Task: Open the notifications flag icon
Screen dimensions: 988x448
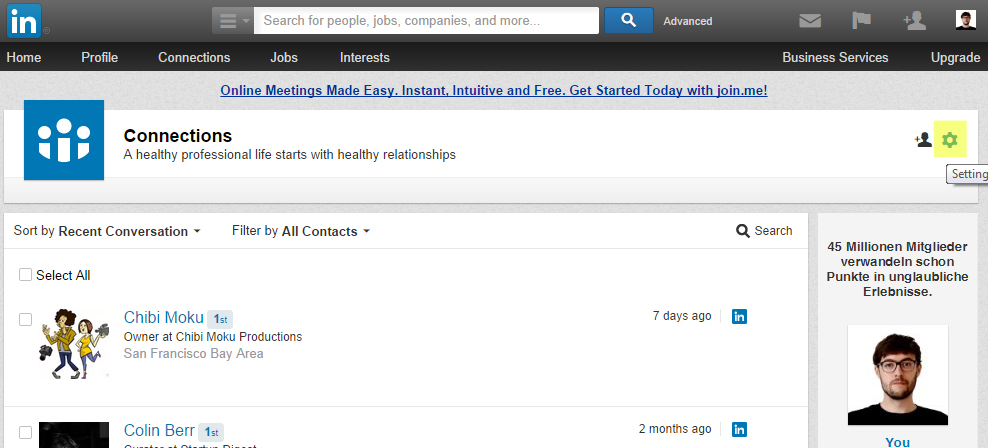Action: pyautogui.click(x=861, y=21)
